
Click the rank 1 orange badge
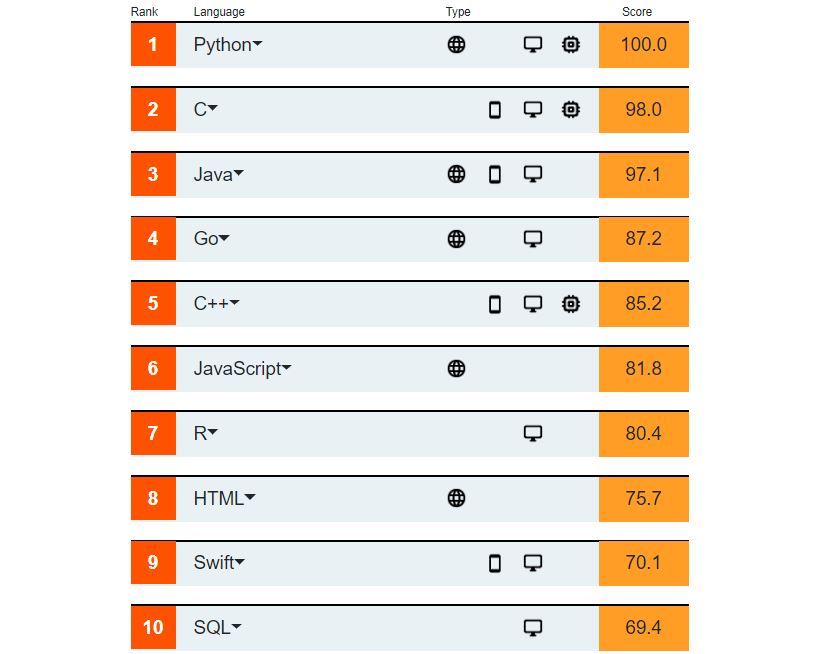click(153, 44)
